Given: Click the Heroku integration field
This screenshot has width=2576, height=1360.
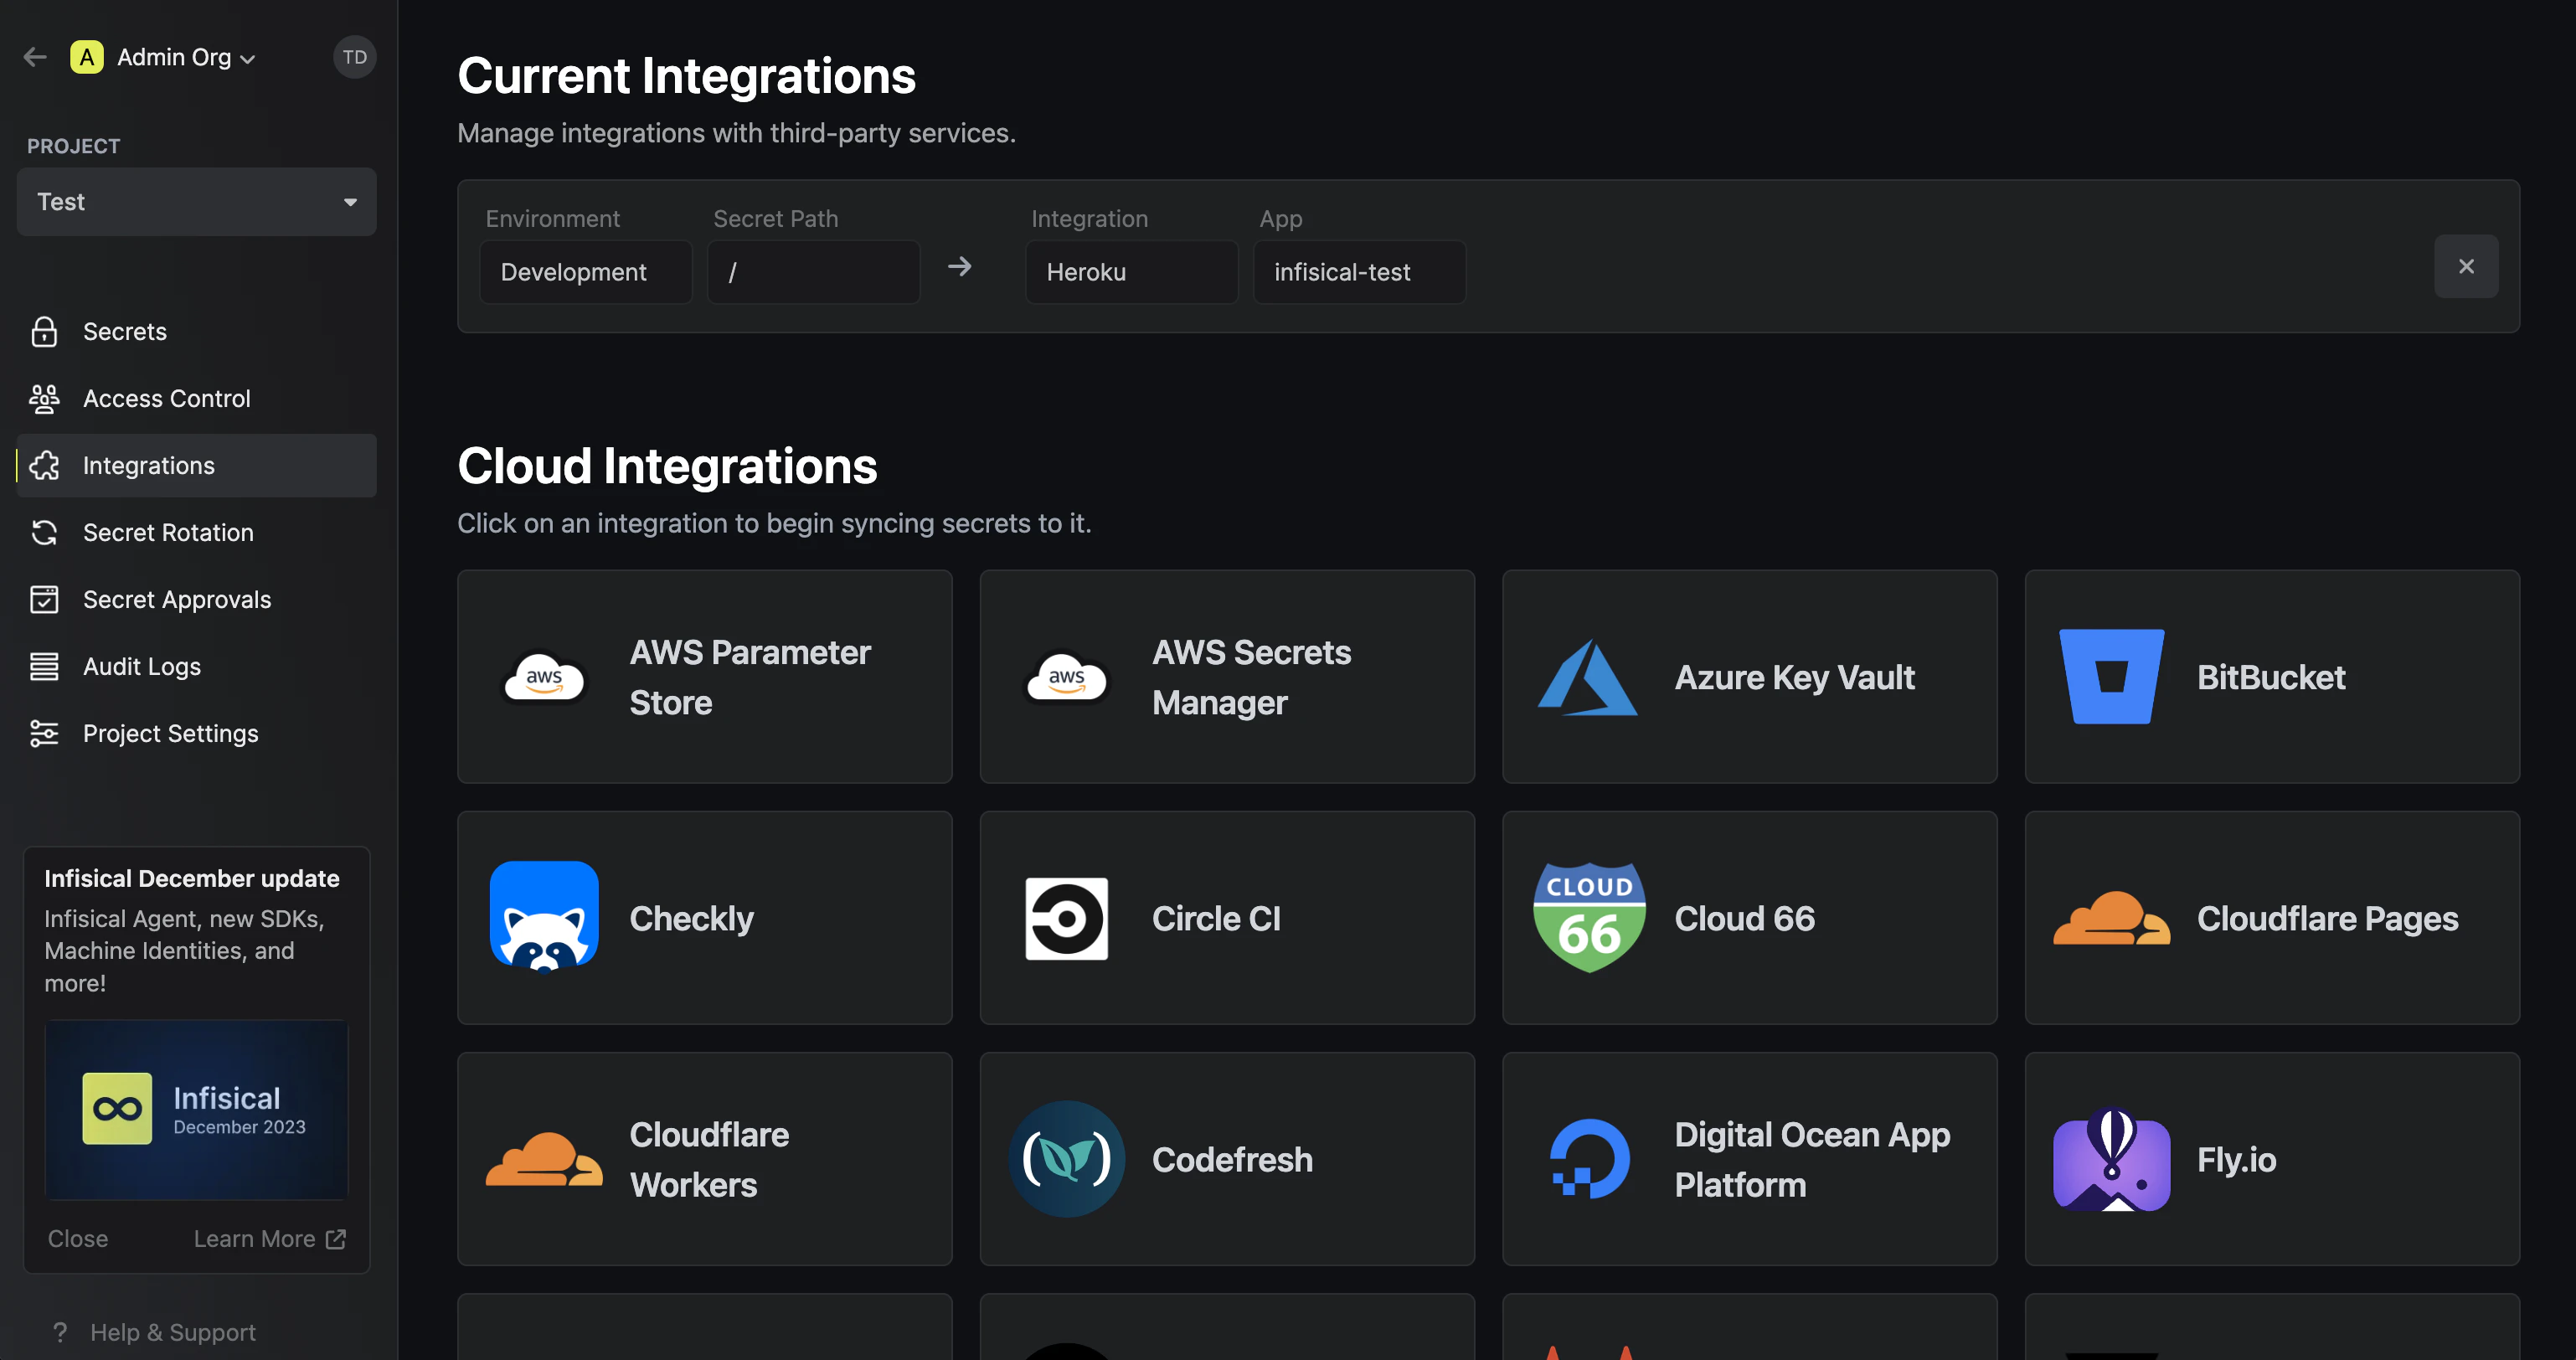Looking at the screenshot, I should coord(1132,272).
